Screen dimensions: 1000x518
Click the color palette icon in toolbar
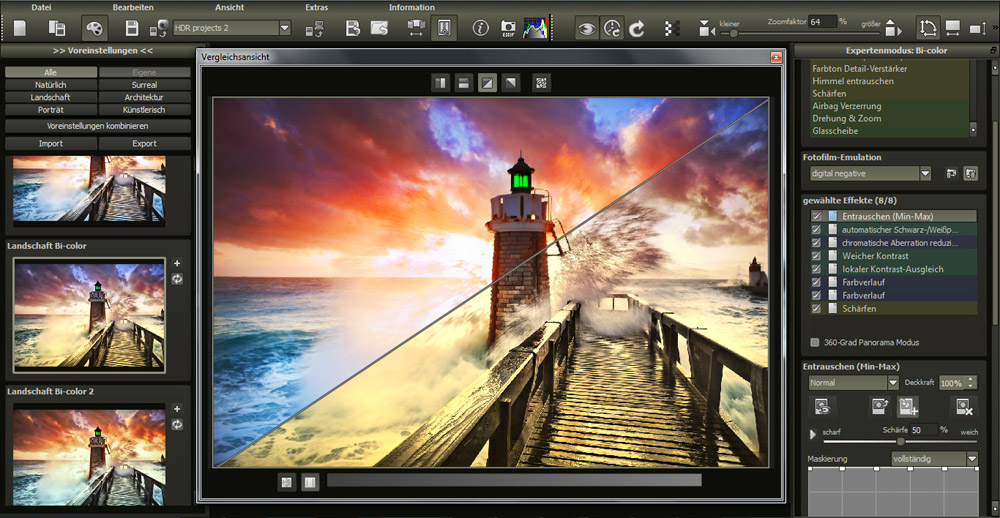click(x=94, y=28)
